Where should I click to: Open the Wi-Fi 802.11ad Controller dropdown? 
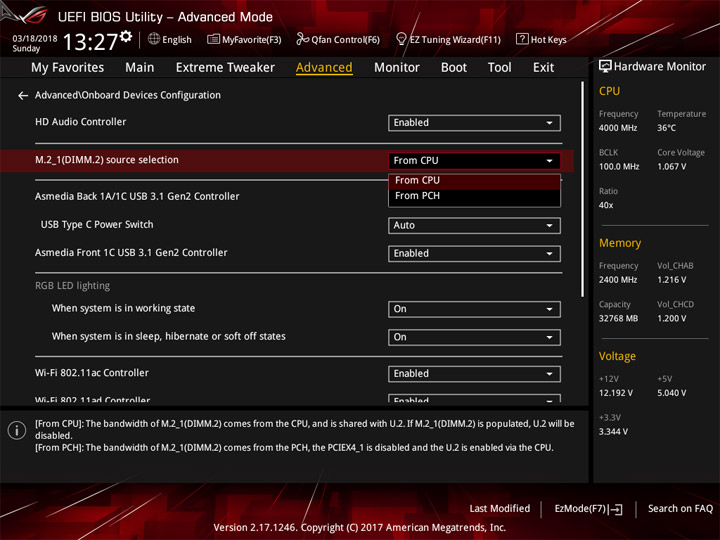[x=474, y=399]
